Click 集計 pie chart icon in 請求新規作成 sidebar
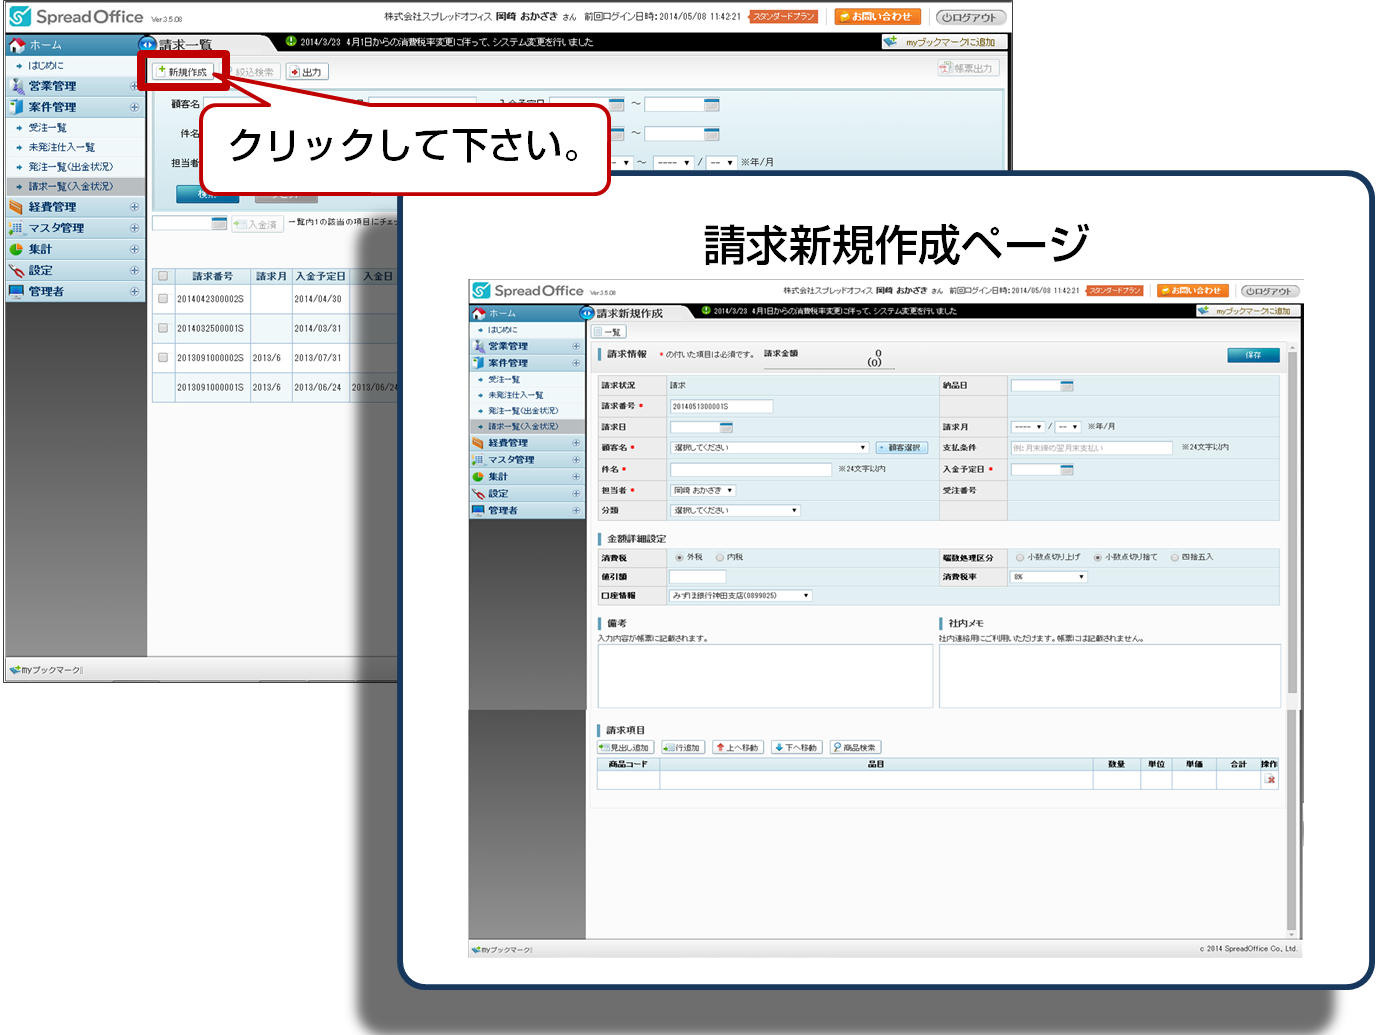Screen dimensions: 1377x1035 point(478,477)
